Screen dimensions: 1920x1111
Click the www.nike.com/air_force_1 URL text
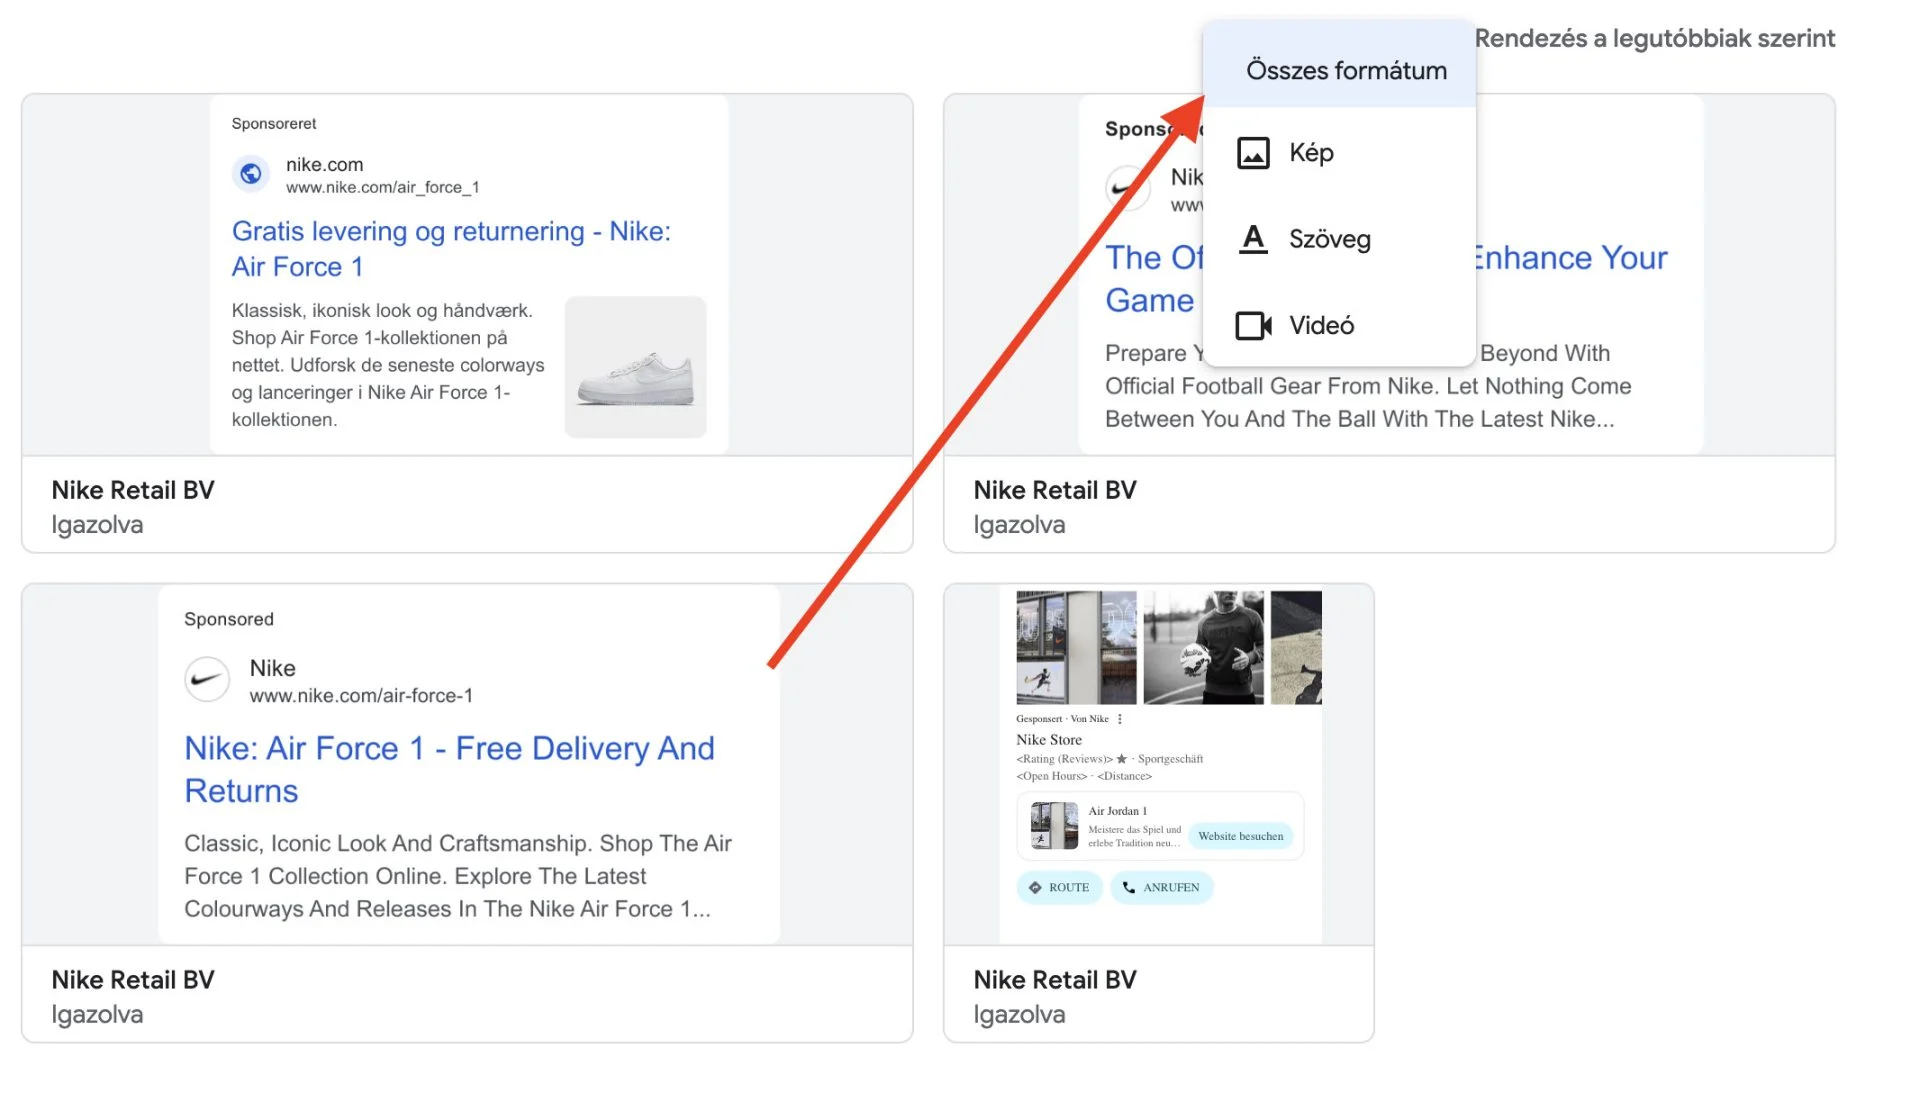pos(383,188)
